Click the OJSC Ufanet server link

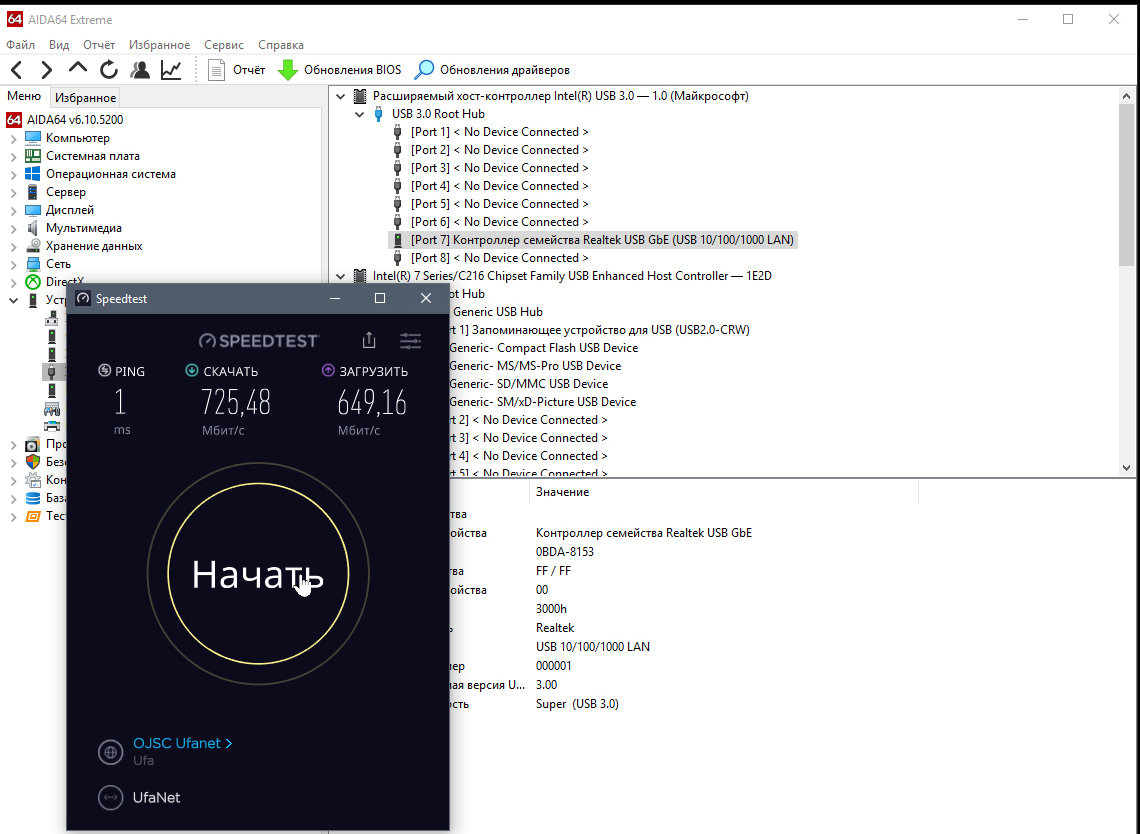pos(182,743)
